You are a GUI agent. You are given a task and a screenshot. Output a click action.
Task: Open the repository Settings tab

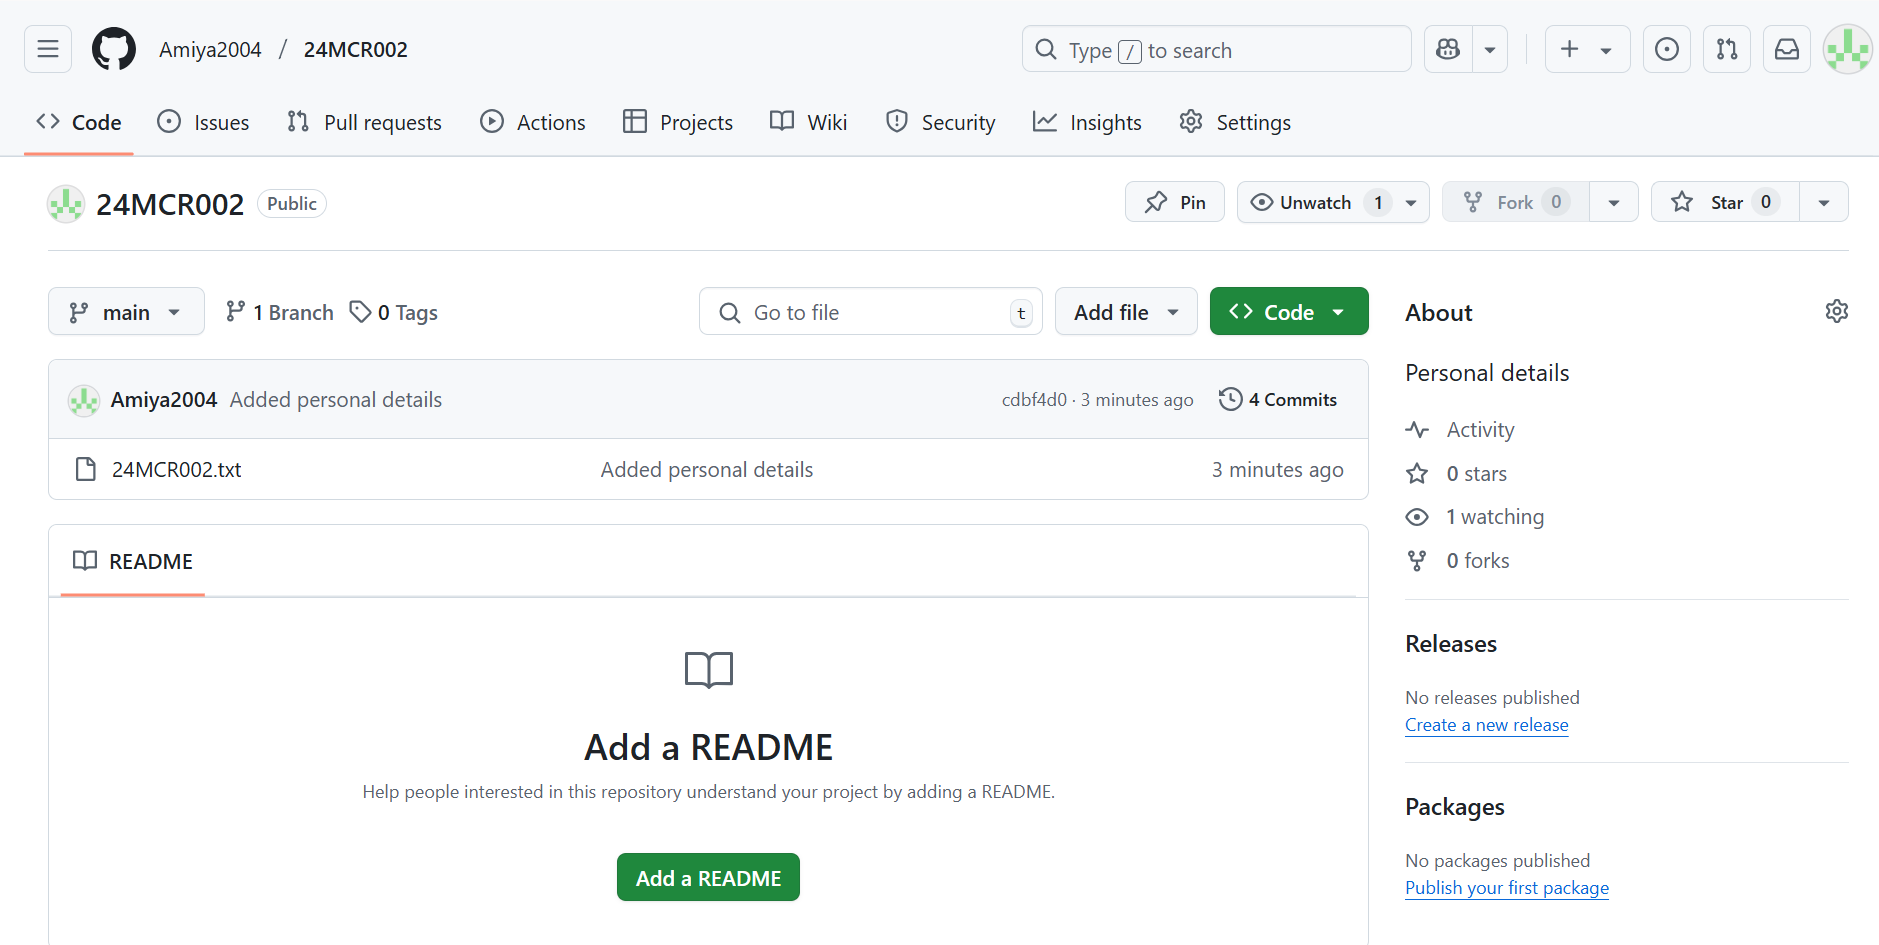click(x=1235, y=122)
